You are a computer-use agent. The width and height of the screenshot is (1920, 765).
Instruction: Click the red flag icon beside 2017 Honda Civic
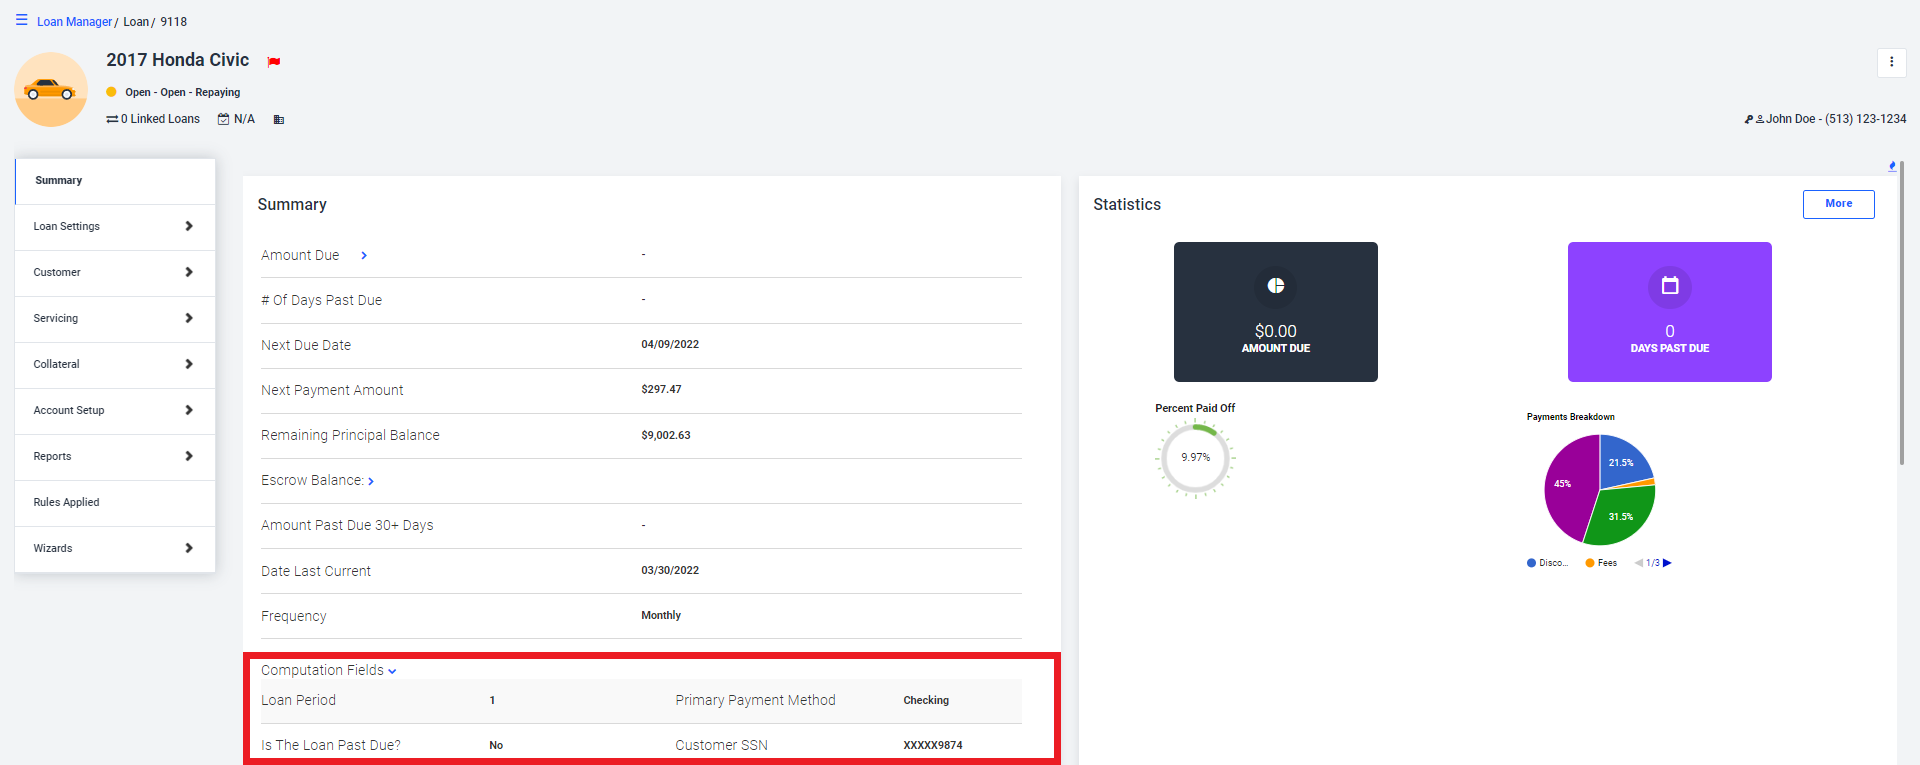(x=274, y=62)
